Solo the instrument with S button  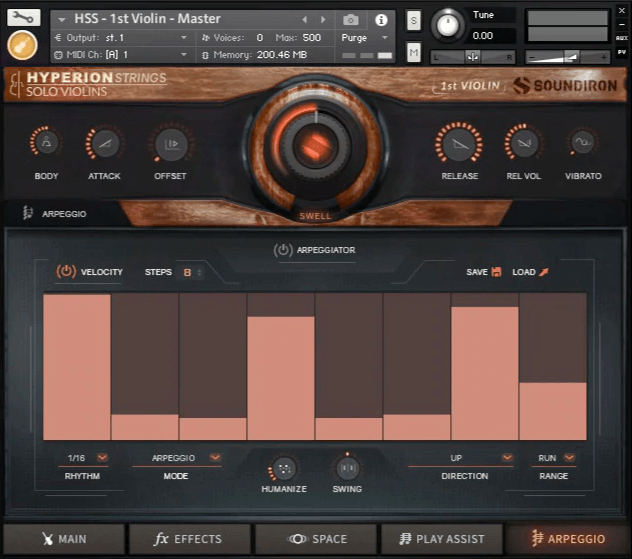click(414, 20)
